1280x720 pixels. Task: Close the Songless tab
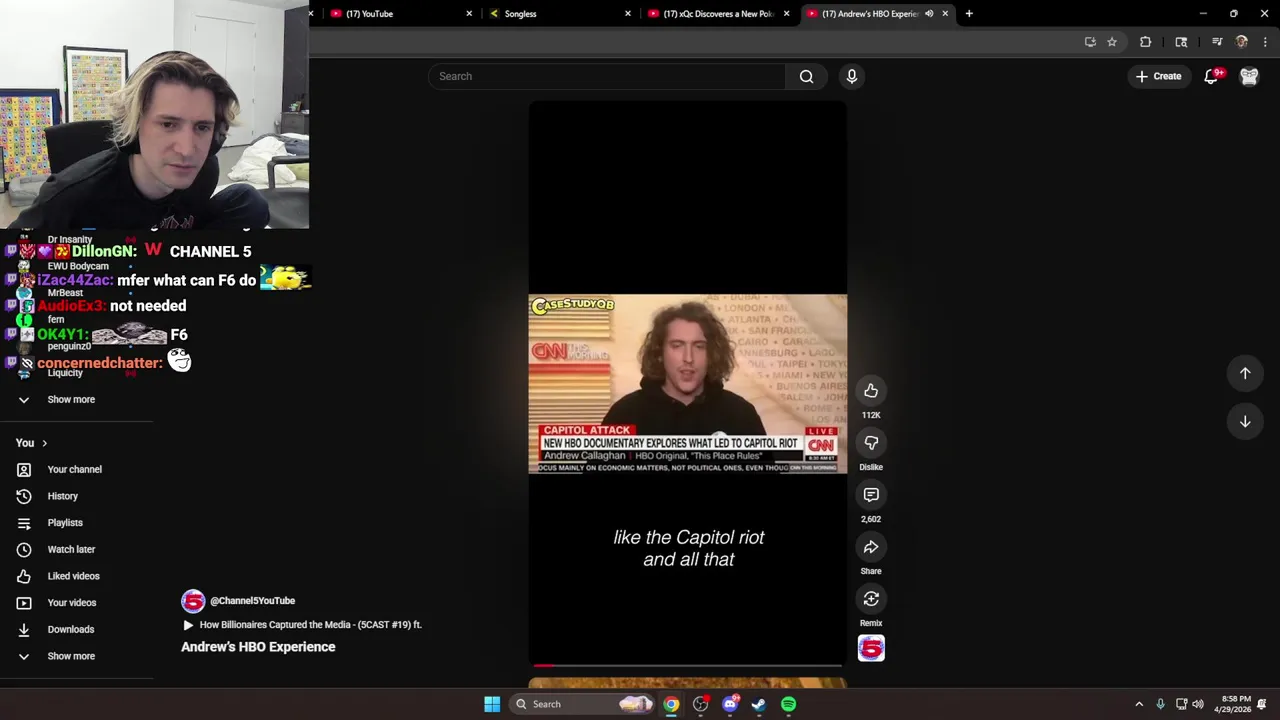pos(628,14)
